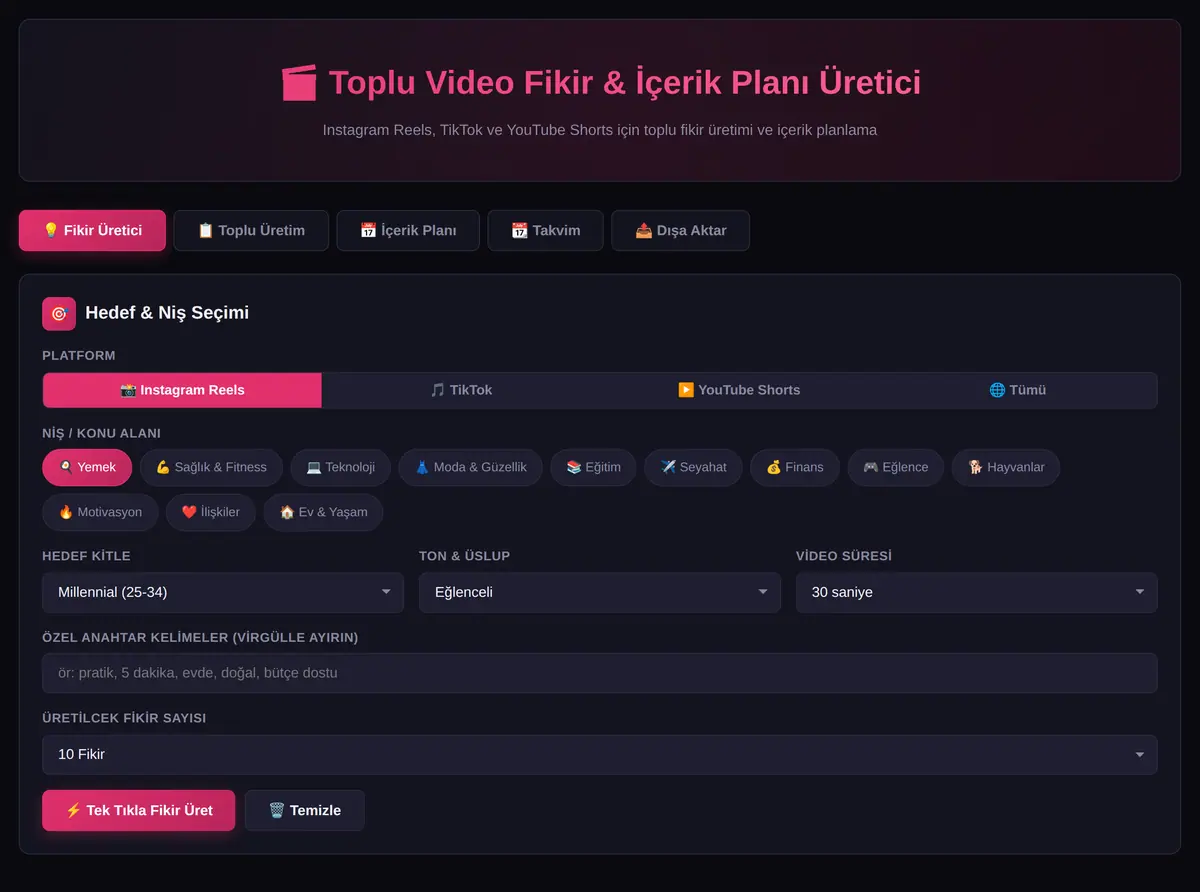This screenshot has width=1200, height=892.
Task: Select Tümü platform option
Action: click(1017, 390)
